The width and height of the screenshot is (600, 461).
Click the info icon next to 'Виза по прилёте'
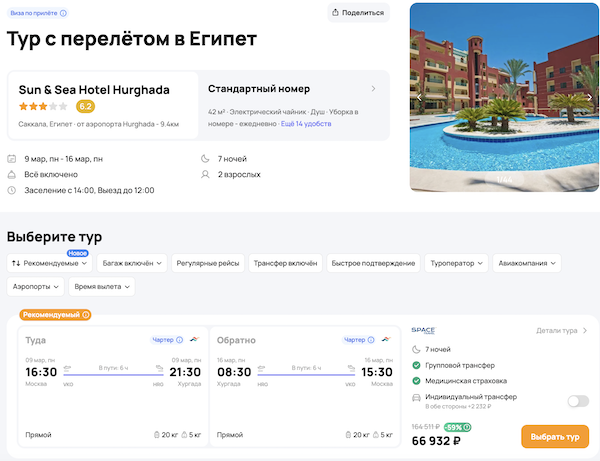click(64, 13)
